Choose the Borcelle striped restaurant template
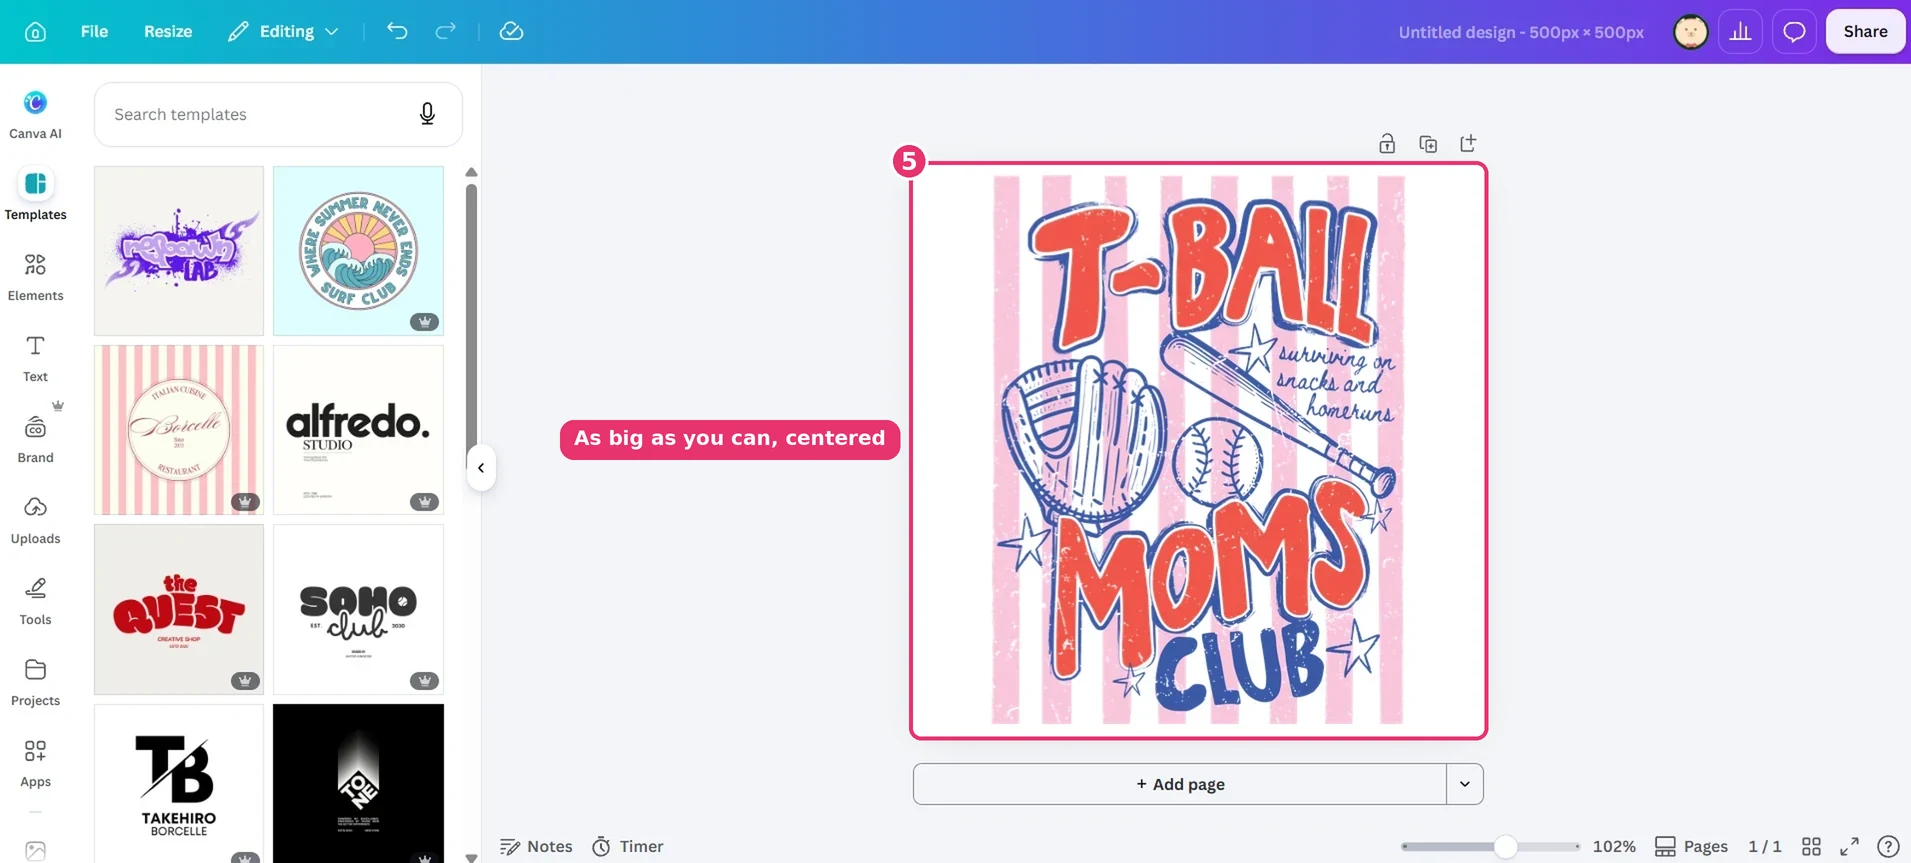1911x863 pixels. (x=179, y=430)
